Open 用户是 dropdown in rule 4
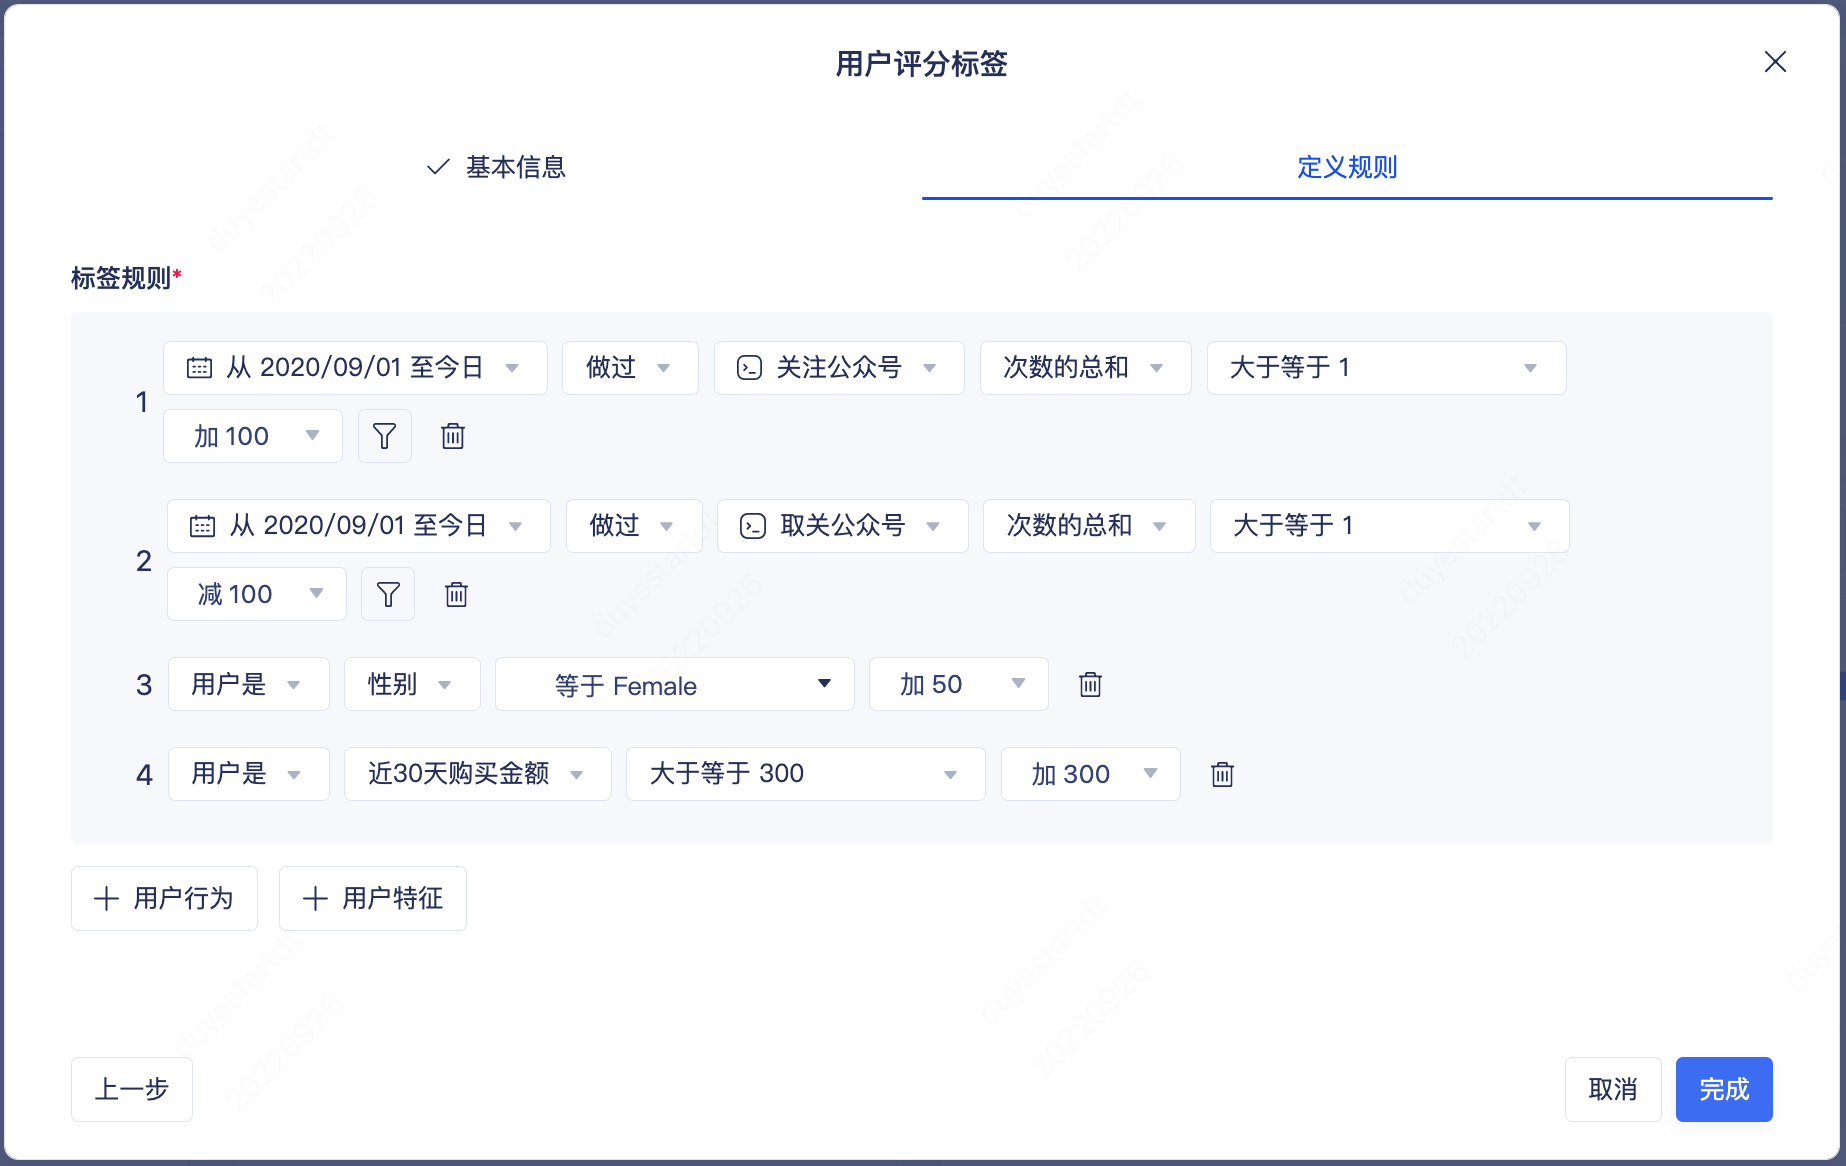 (x=249, y=774)
